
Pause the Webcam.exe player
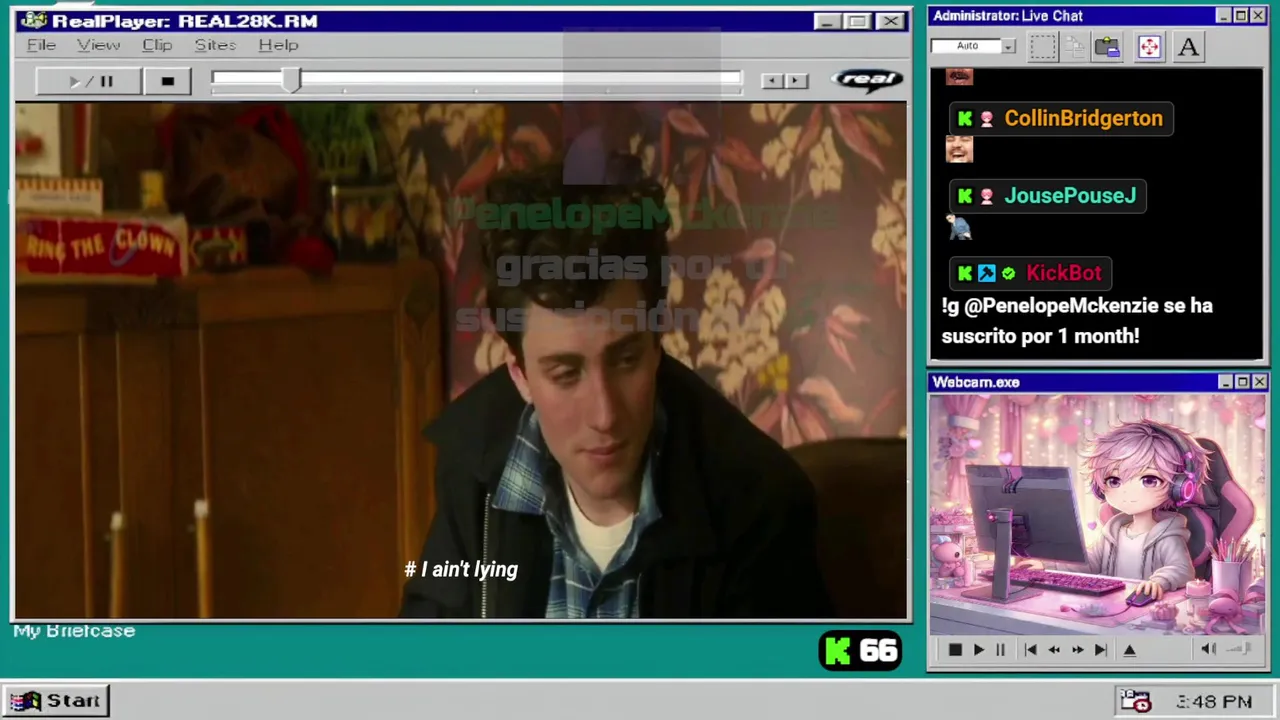click(1000, 650)
